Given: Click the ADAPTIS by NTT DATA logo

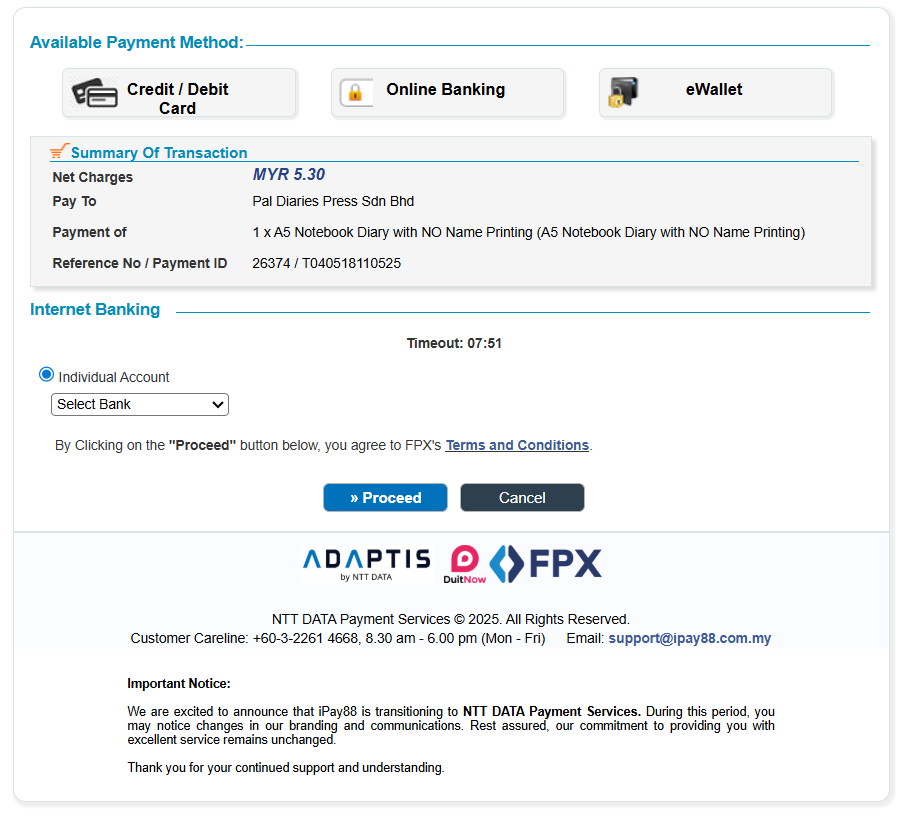Looking at the screenshot, I should pyautogui.click(x=367, y=564).
